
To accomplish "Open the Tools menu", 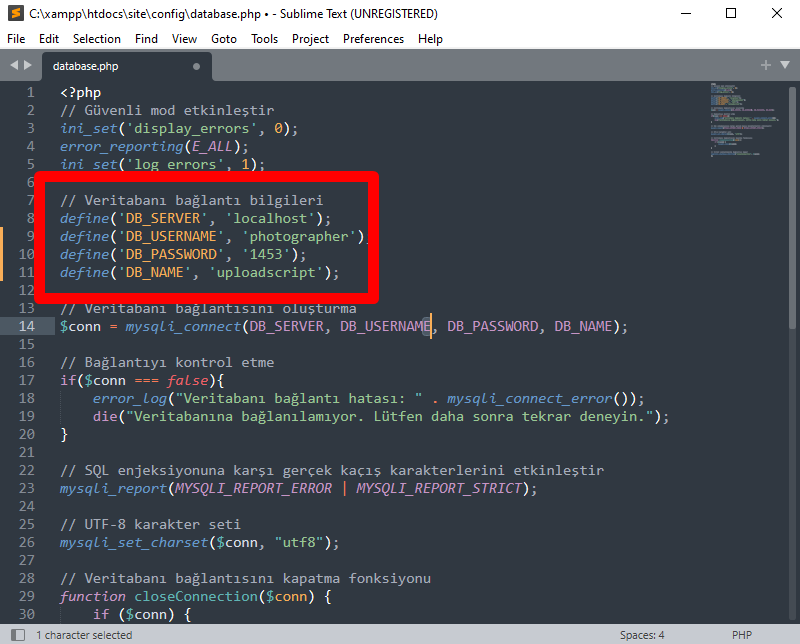I will (264, 39).
